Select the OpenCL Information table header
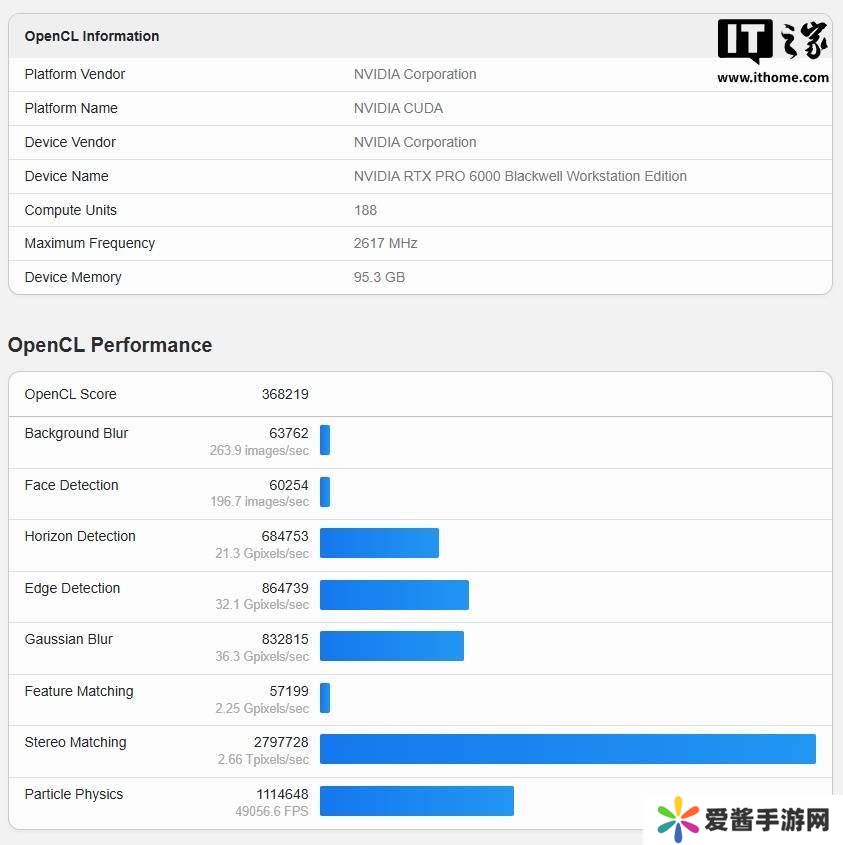The image size is (843, 845). 92,36
